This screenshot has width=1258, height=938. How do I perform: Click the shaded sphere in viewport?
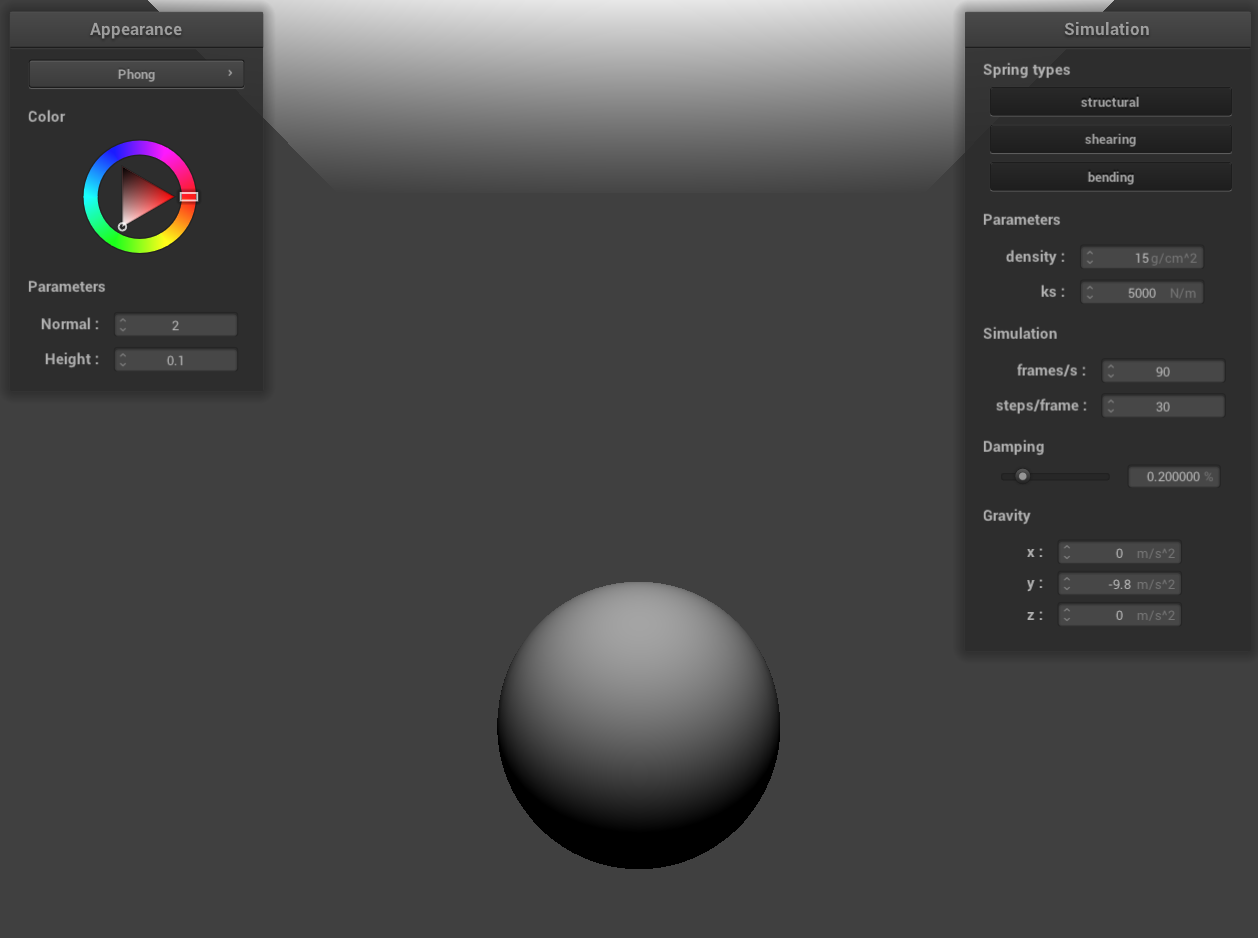638,725
